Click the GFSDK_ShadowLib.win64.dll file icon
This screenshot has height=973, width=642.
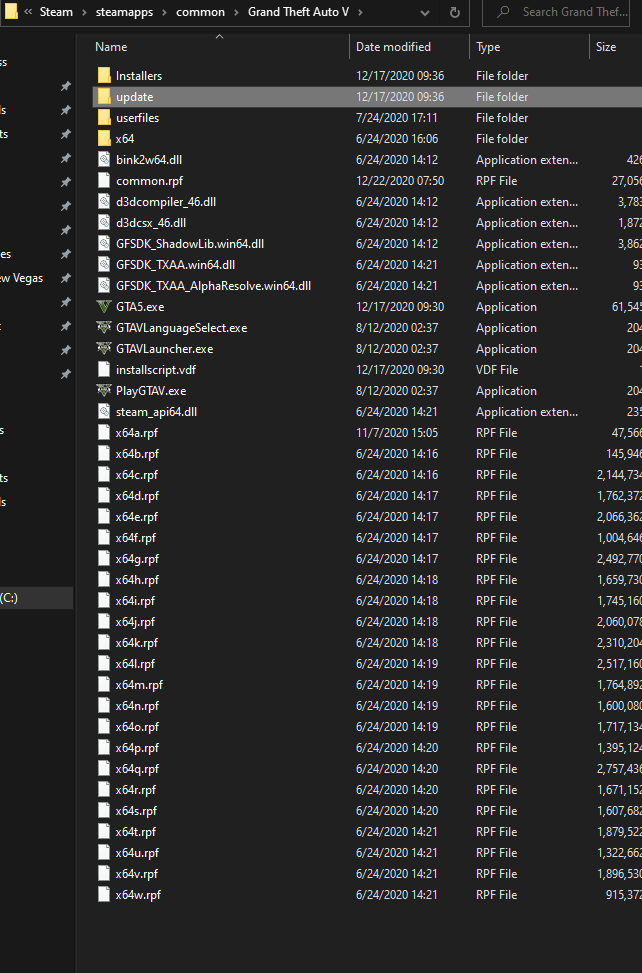pyautogui.click(x=104, y=244)
